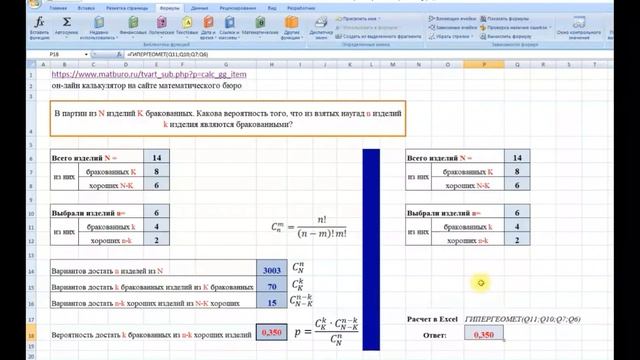640x360 pixels.
Task: Select blue cell with value 70
Action: tap(272, 284)
